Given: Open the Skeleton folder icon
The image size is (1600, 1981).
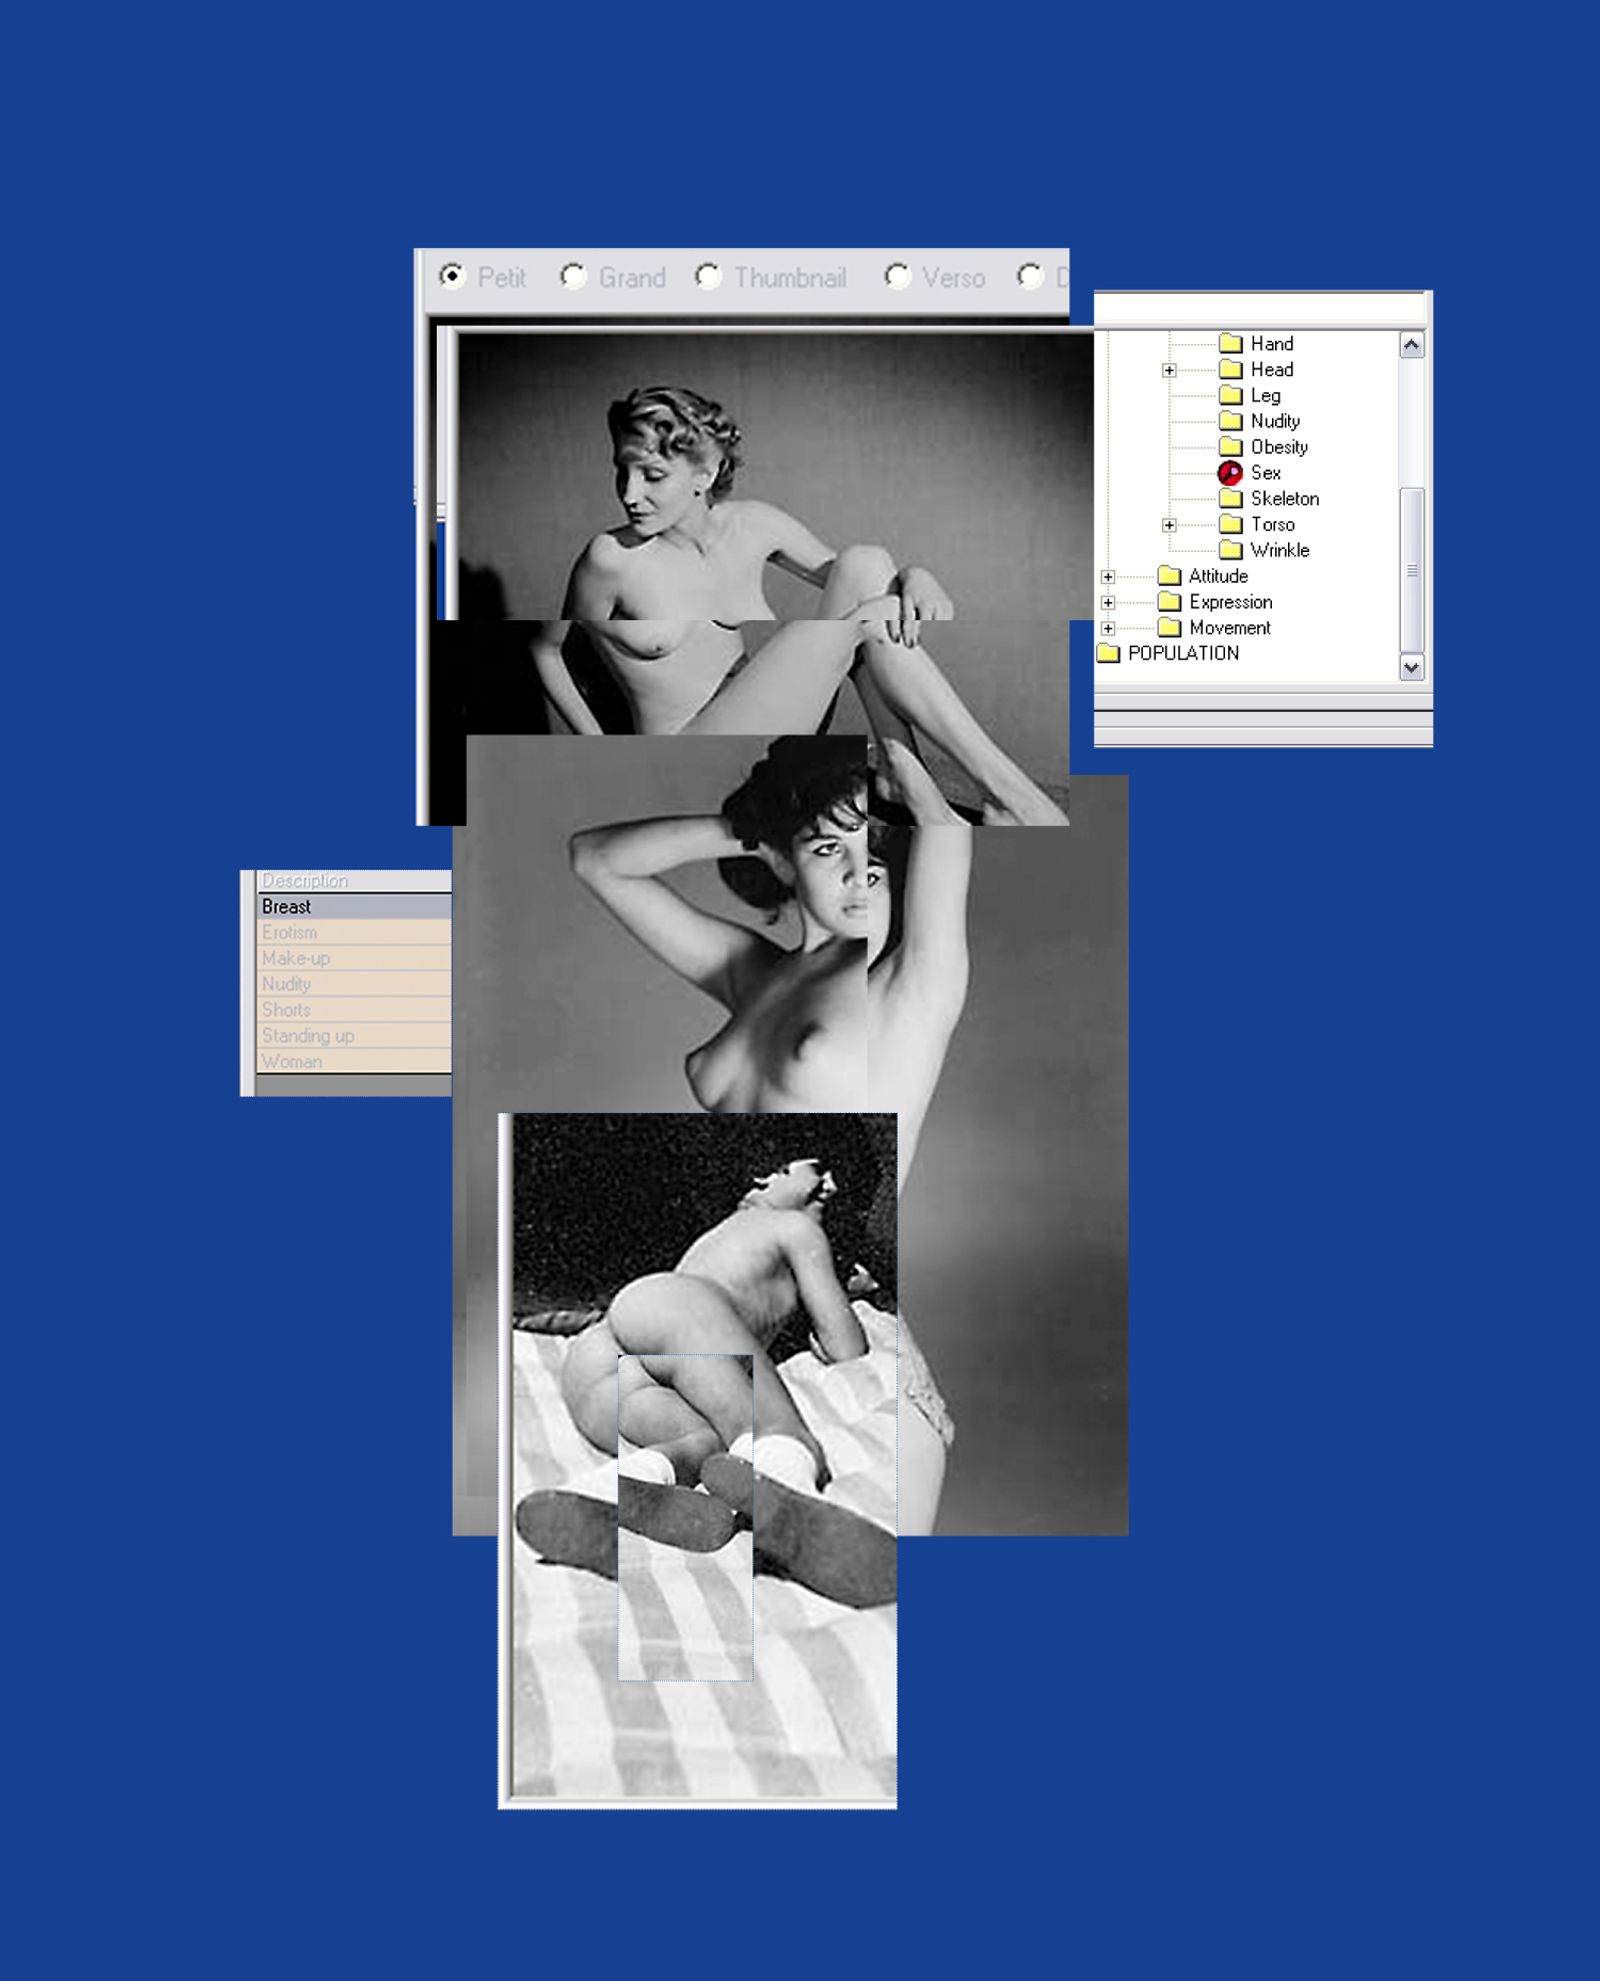Looking at the screenshot, I should pyautogui.click(x=1230, y=499).
